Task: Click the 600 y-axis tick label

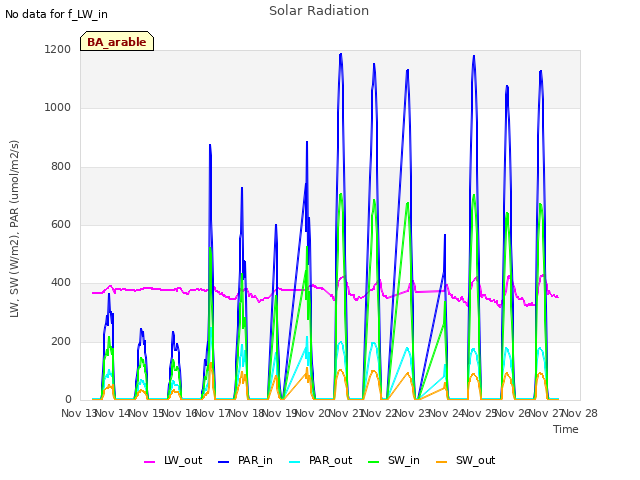Action: click(61, 224)
